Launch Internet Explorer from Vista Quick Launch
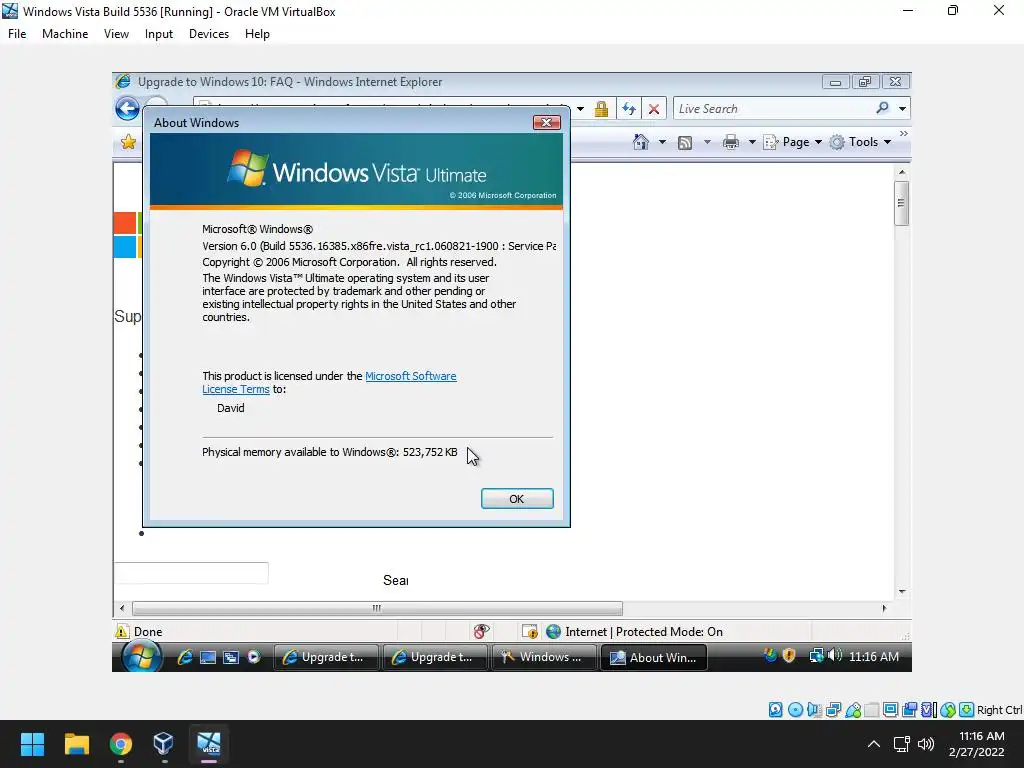 pos(185,657)
